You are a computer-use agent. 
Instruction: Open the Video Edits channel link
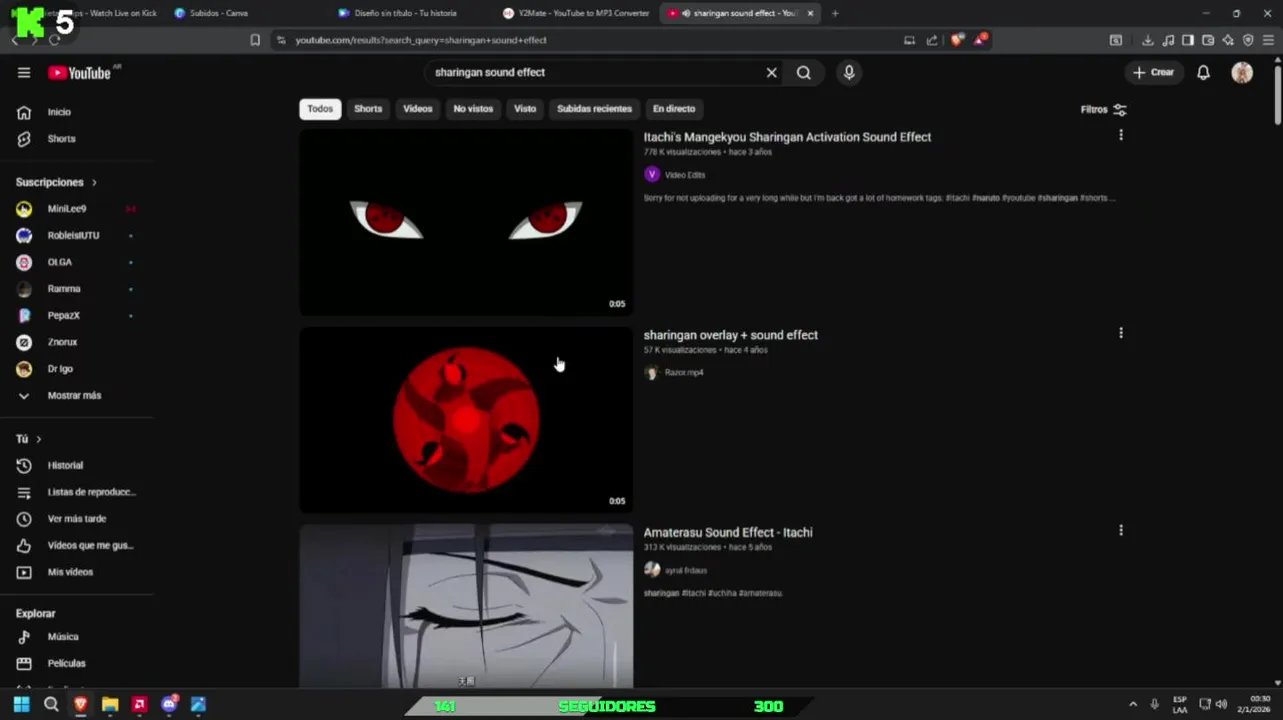[x=685, y=175]
